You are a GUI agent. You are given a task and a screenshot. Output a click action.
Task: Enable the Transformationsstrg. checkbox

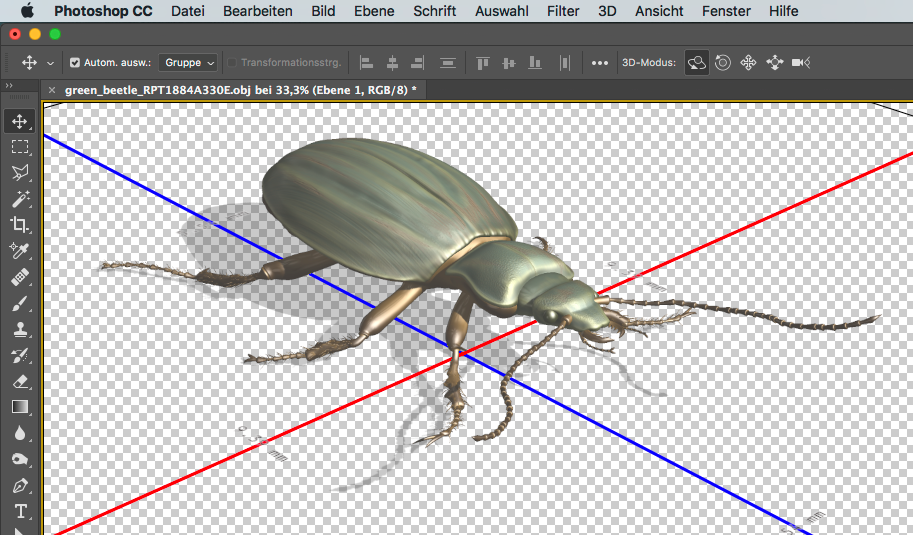point(233,62)
